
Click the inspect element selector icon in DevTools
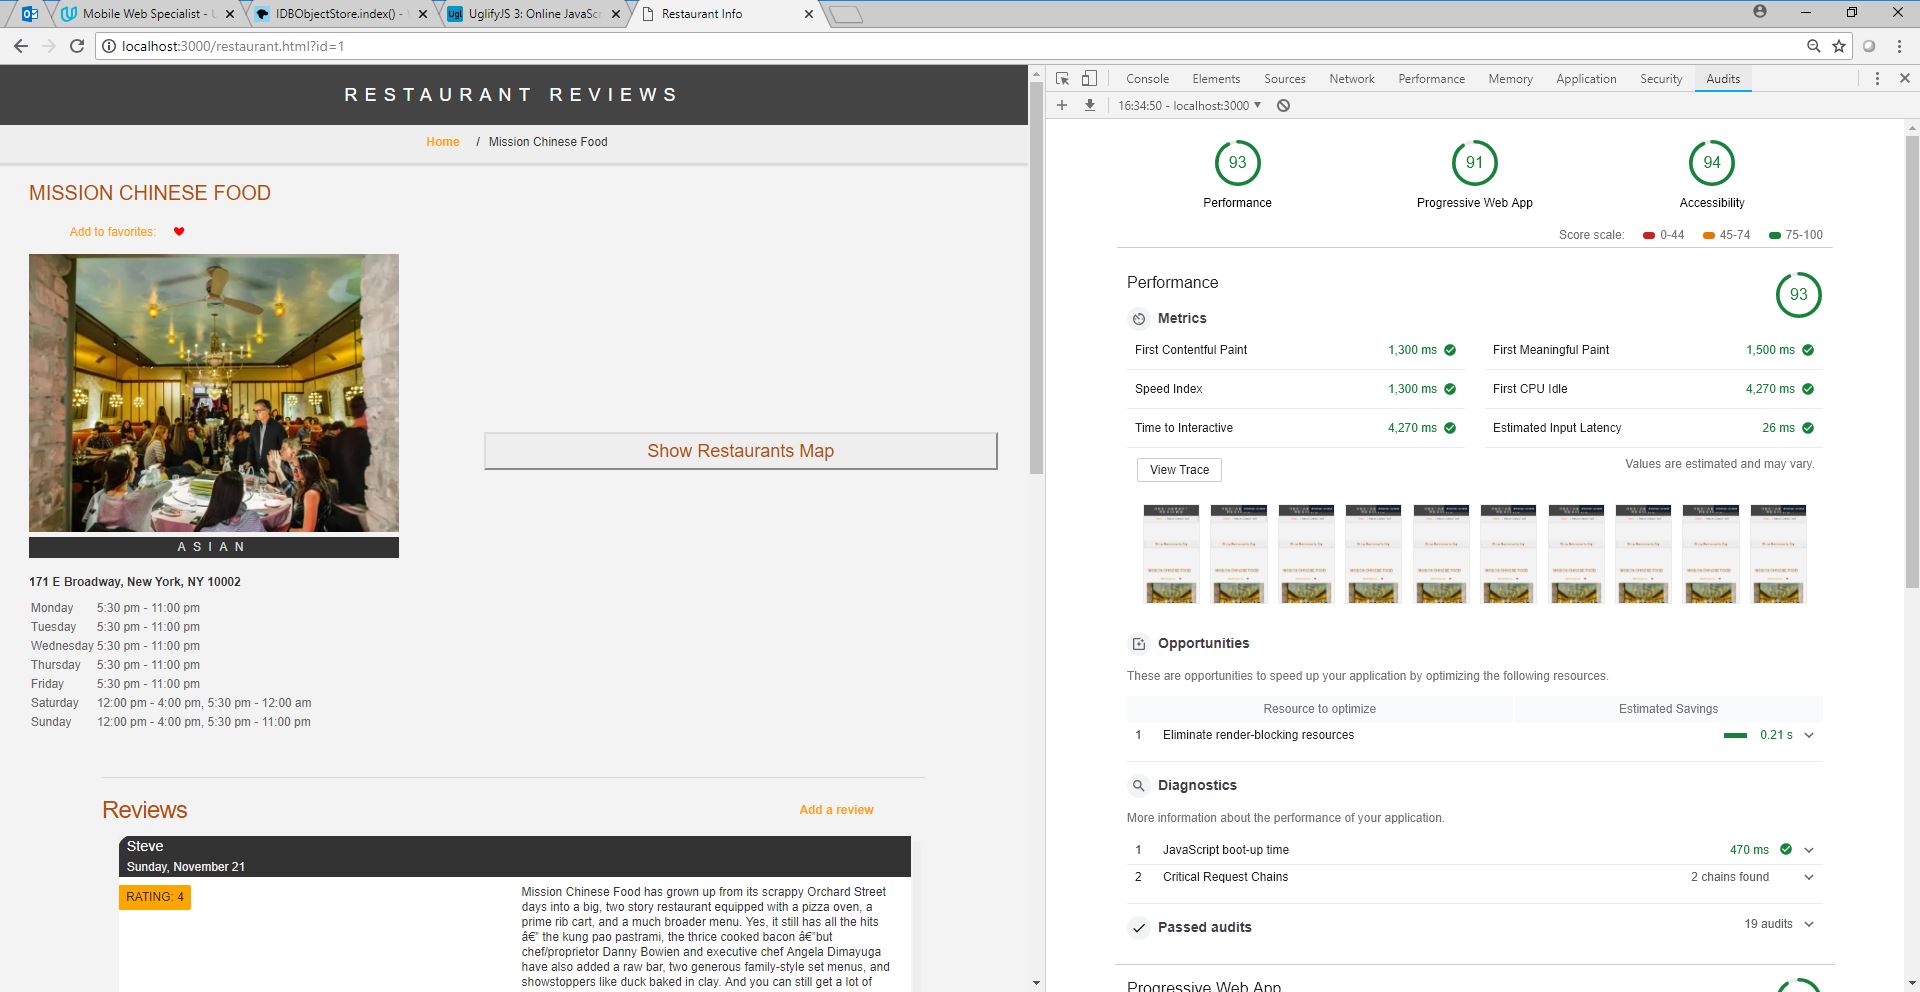tap(1062, 78)
